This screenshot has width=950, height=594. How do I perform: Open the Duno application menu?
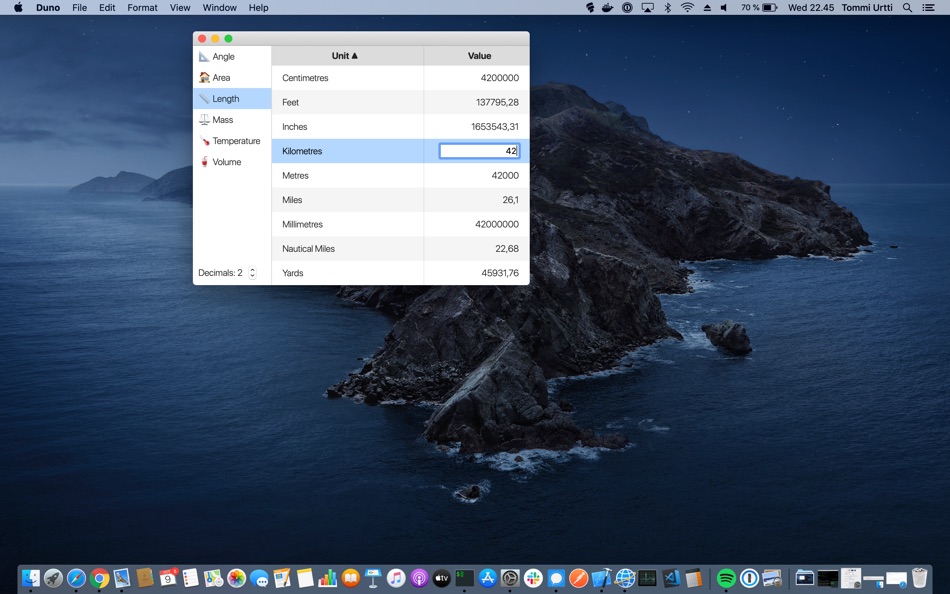click(48, 8)
